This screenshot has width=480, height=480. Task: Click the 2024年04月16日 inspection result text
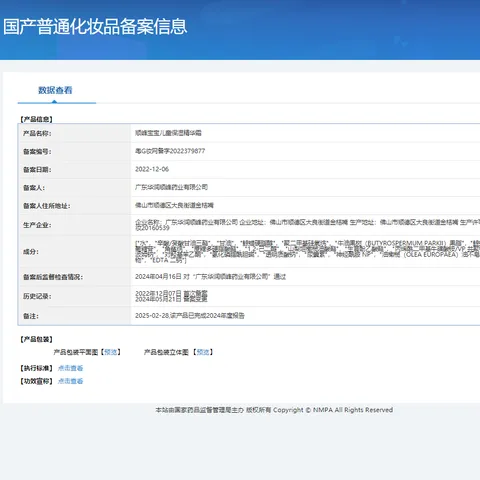tap(210, 277)
